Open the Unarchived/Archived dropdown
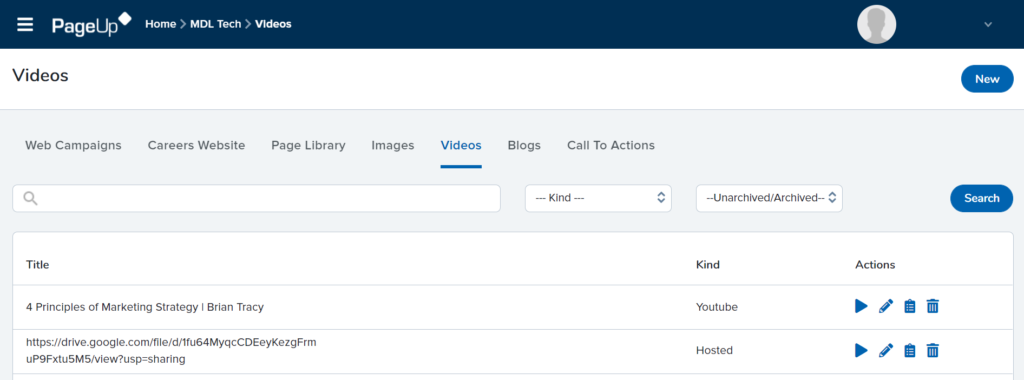The image size is (1024, 380). coord(769,198)
